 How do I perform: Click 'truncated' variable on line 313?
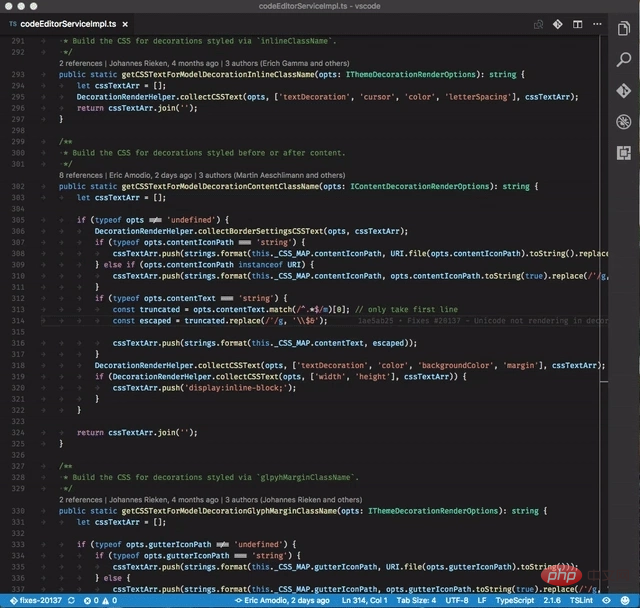click(160, 309)
